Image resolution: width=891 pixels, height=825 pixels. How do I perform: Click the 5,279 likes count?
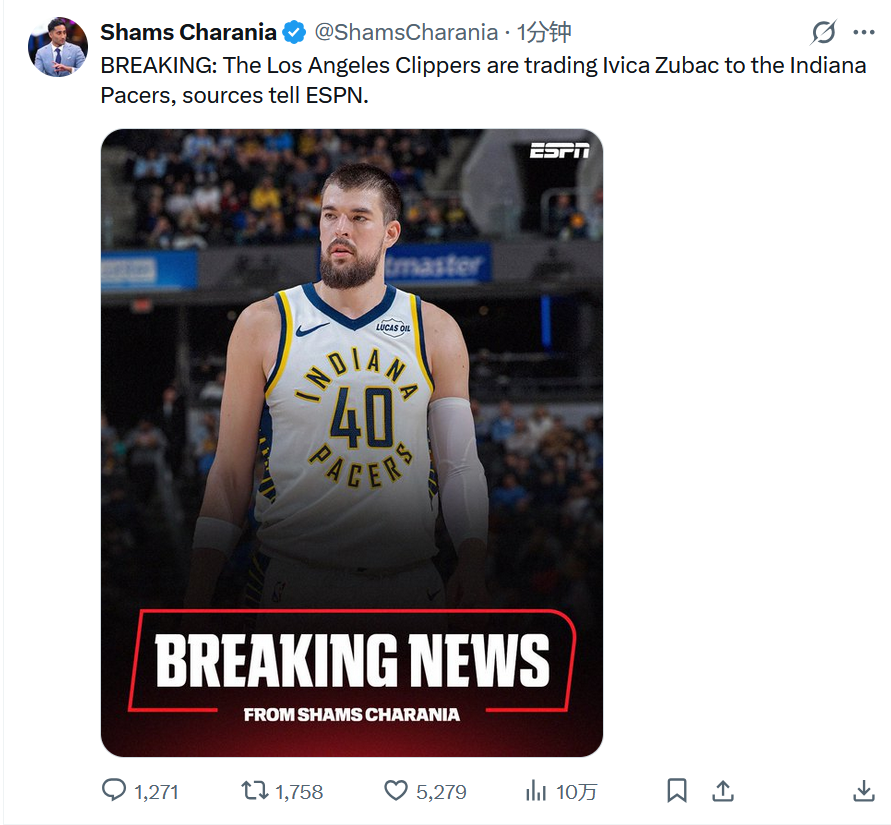pyautogui.click(x=441, y=792)
